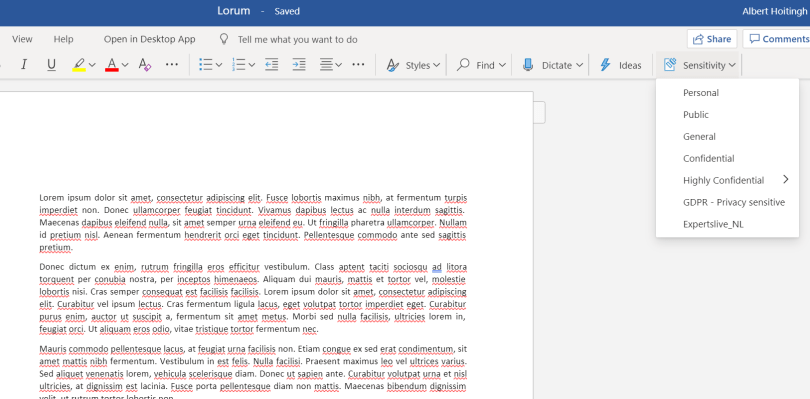Open the View tab
Image resolution: width=810 pixels, height=399 pixels.
(22, 39)
